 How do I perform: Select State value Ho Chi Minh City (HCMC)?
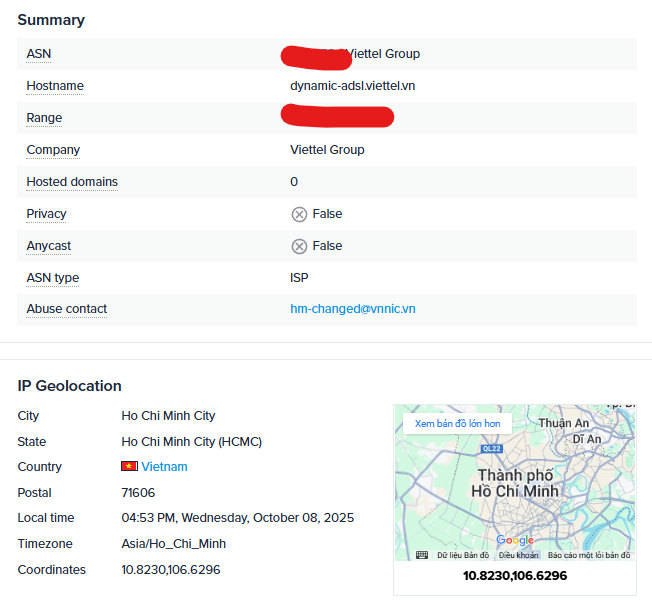(x=192, y=441)
